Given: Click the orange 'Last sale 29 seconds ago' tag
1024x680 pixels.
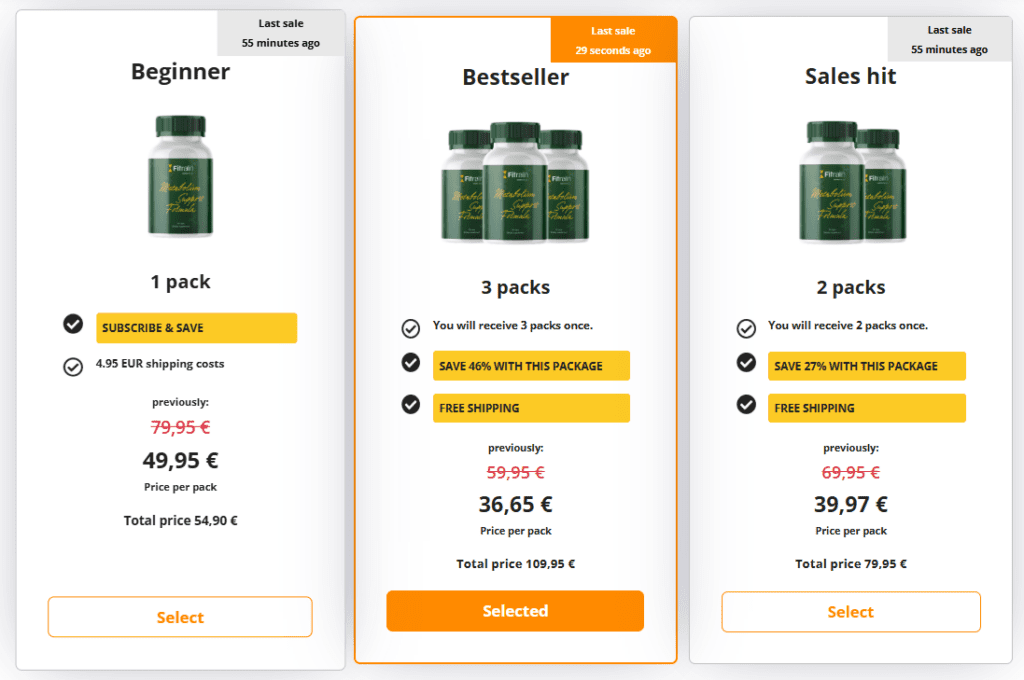Looking at the screenshot, I should [613, 40].
